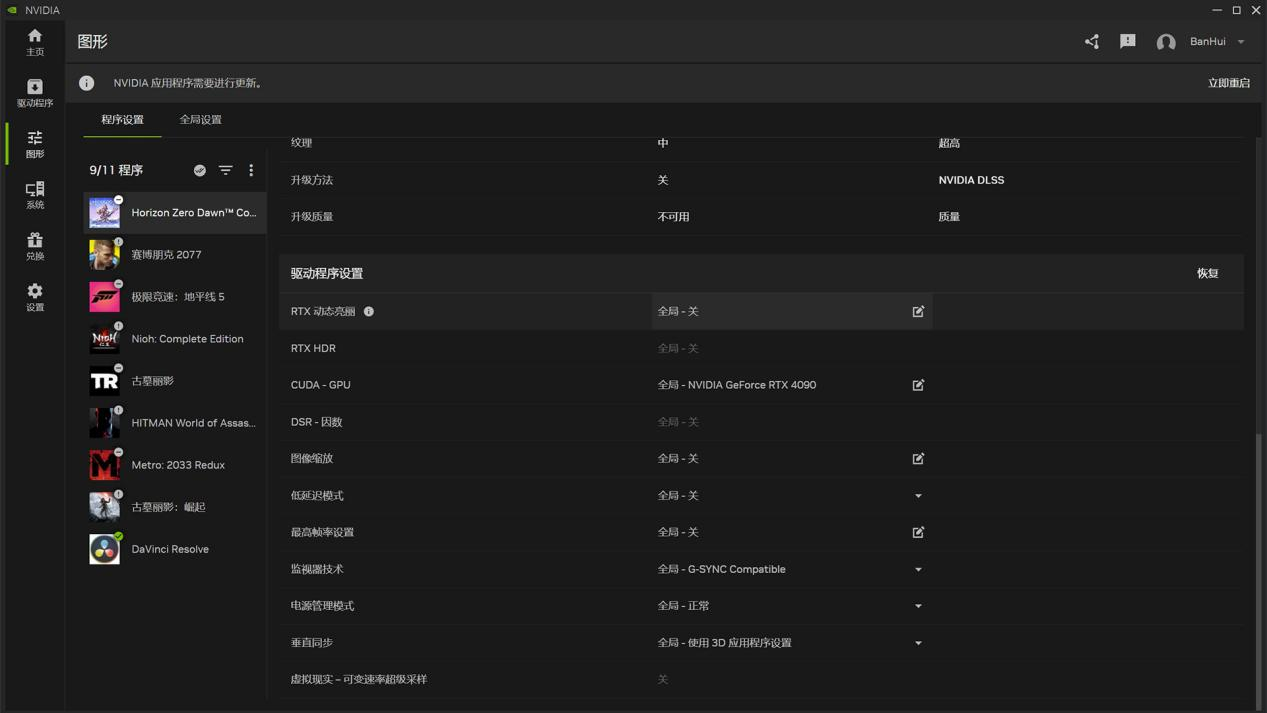This screenshot has width=1267, height=713.
Task: Click 纹理 setting row
Action: tap(761, 146)
